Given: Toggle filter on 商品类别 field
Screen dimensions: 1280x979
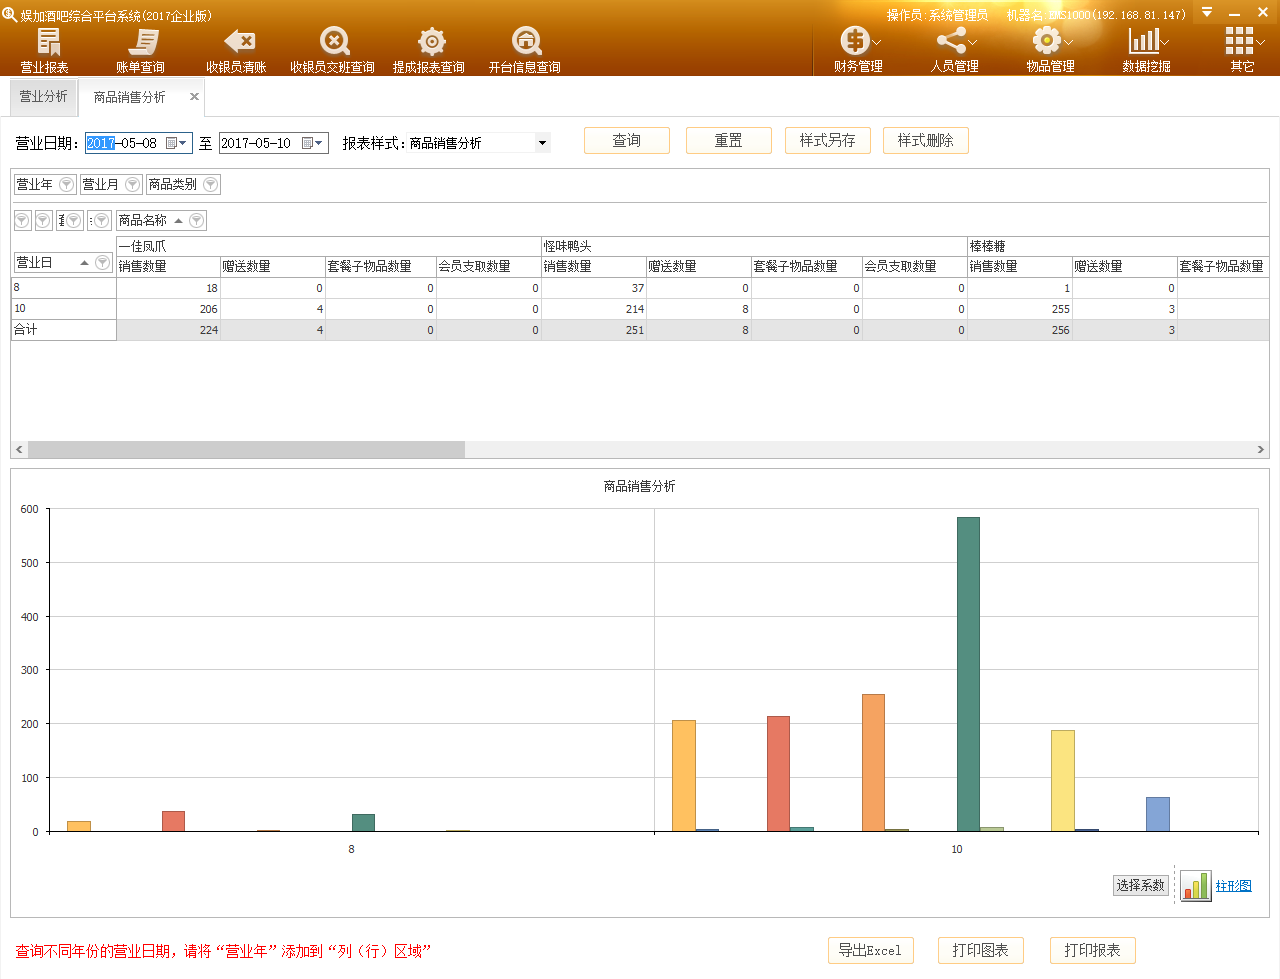Looking at the screenshot, I should 210,185.
